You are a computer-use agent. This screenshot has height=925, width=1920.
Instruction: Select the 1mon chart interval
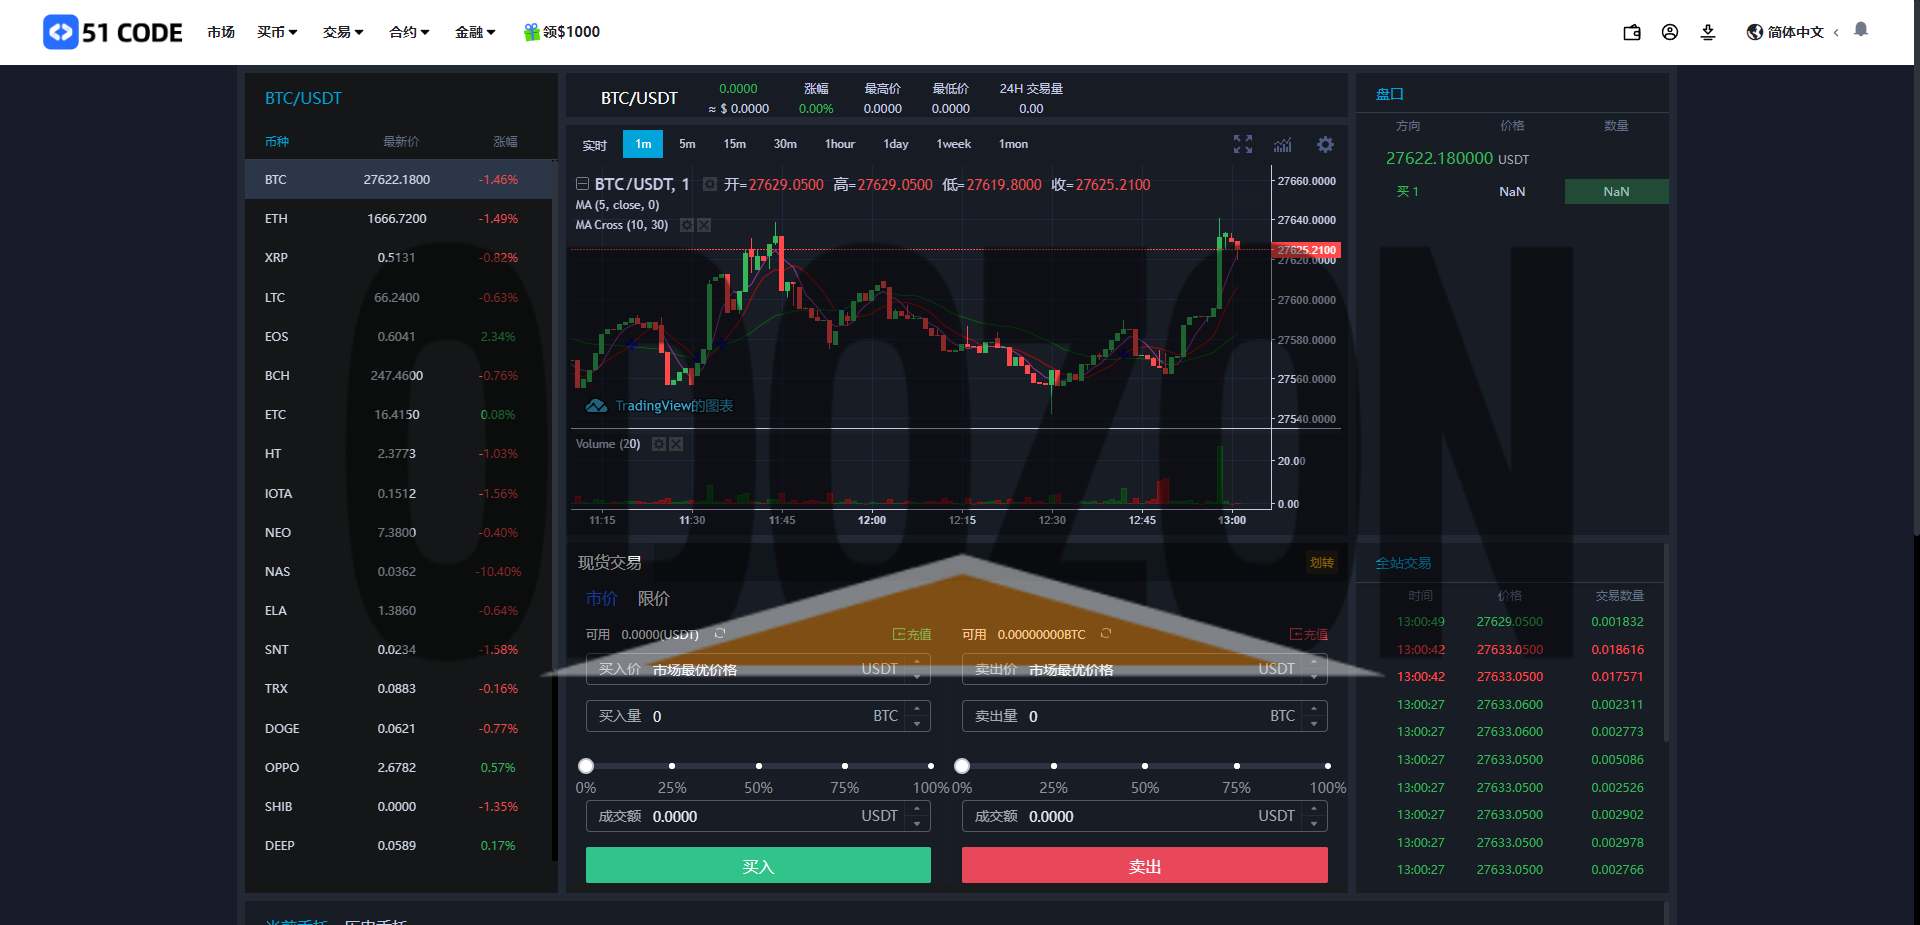click(x=1013, y=144)
